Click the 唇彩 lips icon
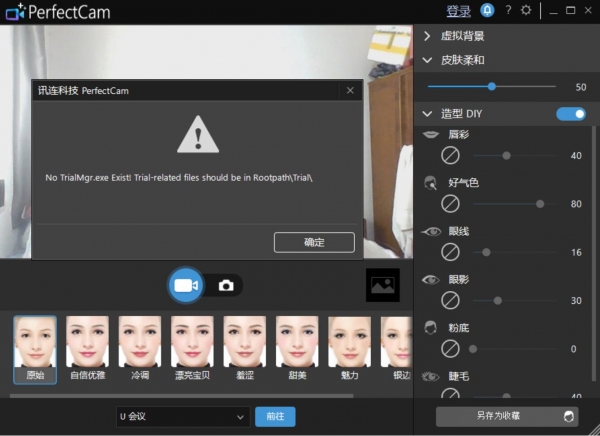 pyautogui.click(x=430, y=134)
